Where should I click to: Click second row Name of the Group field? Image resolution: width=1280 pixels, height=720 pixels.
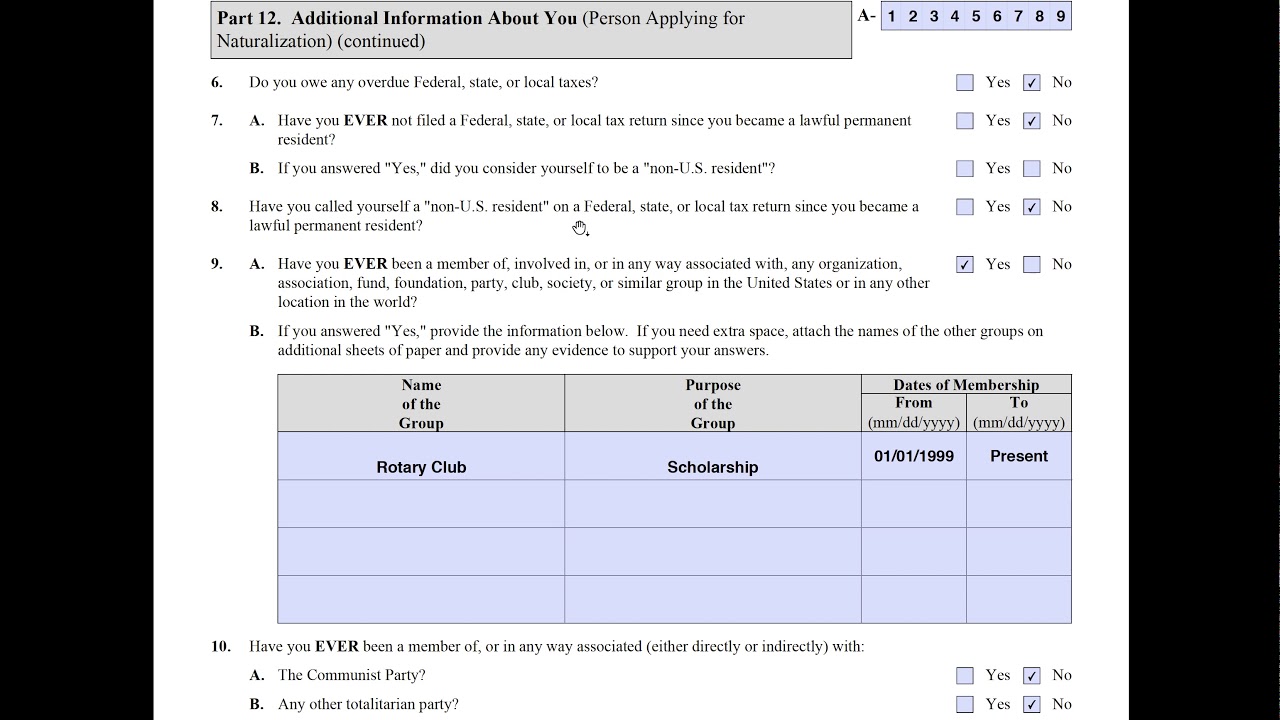tap(421, 504)
